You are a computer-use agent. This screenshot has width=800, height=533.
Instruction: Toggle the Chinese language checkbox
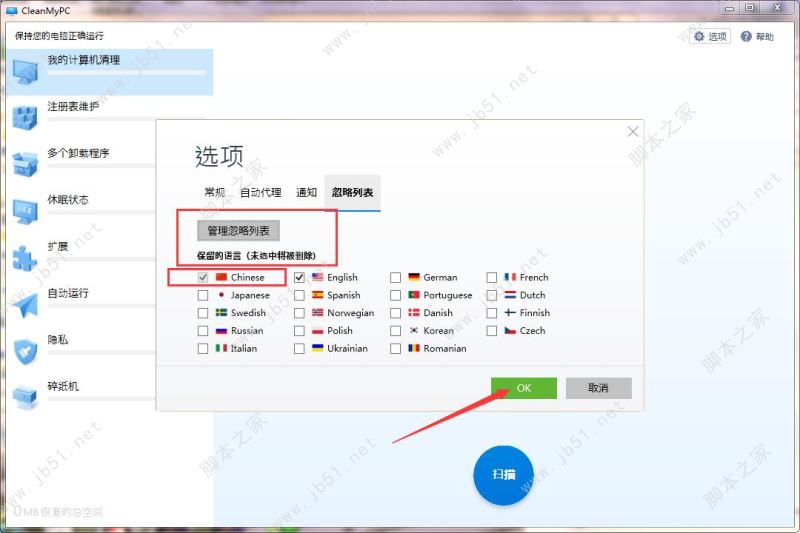pyautogui.click(x=203, y=277)
